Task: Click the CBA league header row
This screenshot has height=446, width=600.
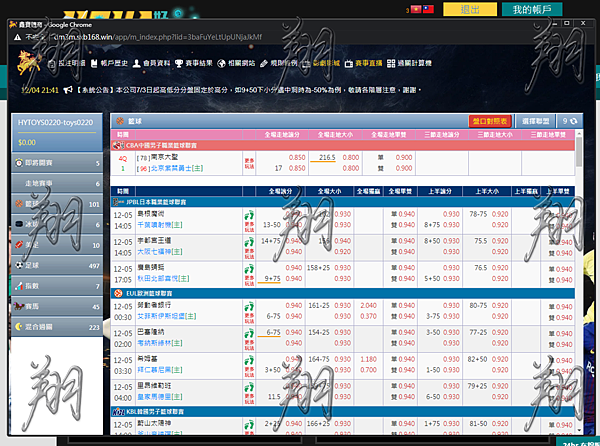Action: coord(343,145)
